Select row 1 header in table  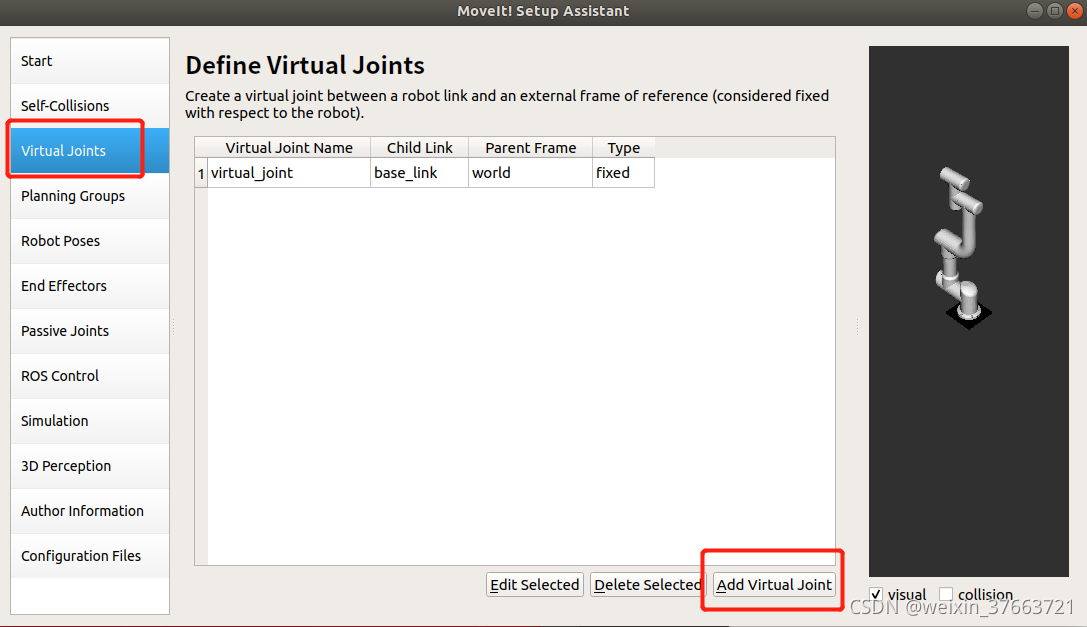tap(201, 173)
